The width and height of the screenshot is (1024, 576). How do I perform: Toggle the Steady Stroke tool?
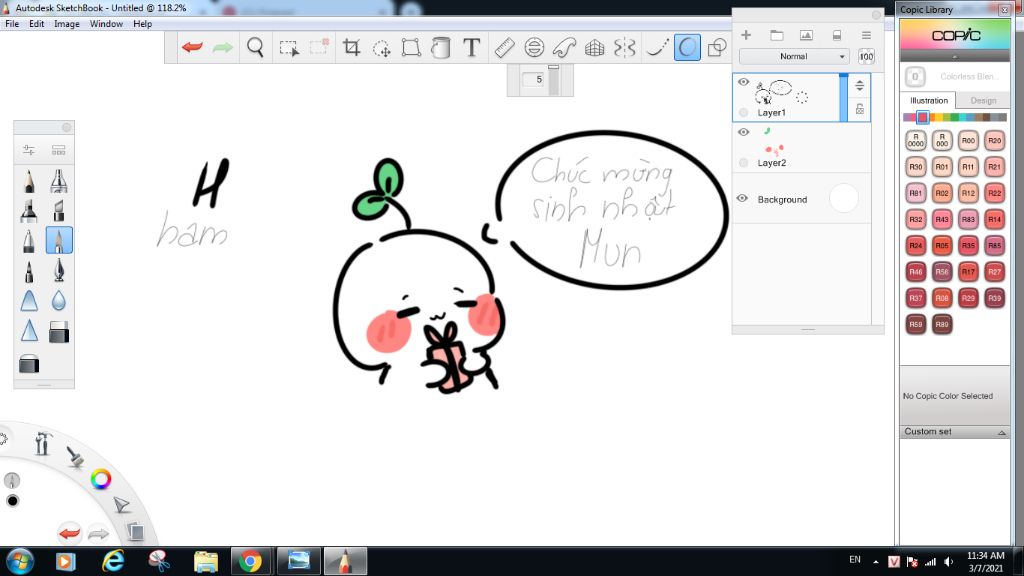pos(657,48)
